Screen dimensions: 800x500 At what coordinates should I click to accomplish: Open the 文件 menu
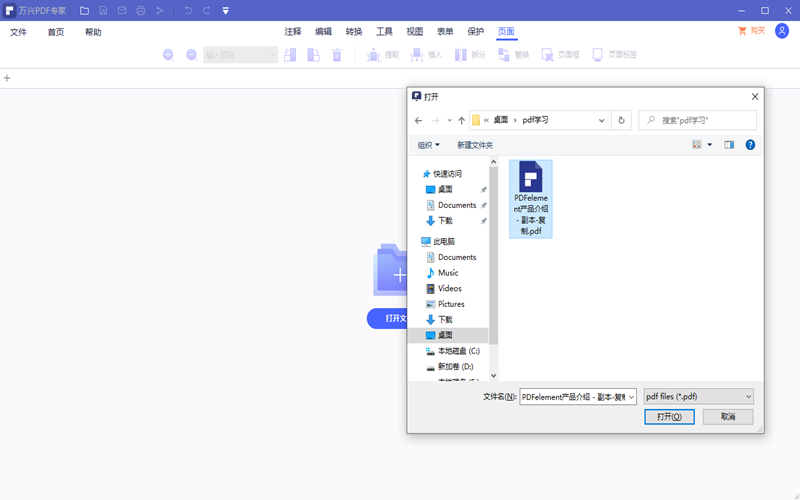click(x=18, y=32)
